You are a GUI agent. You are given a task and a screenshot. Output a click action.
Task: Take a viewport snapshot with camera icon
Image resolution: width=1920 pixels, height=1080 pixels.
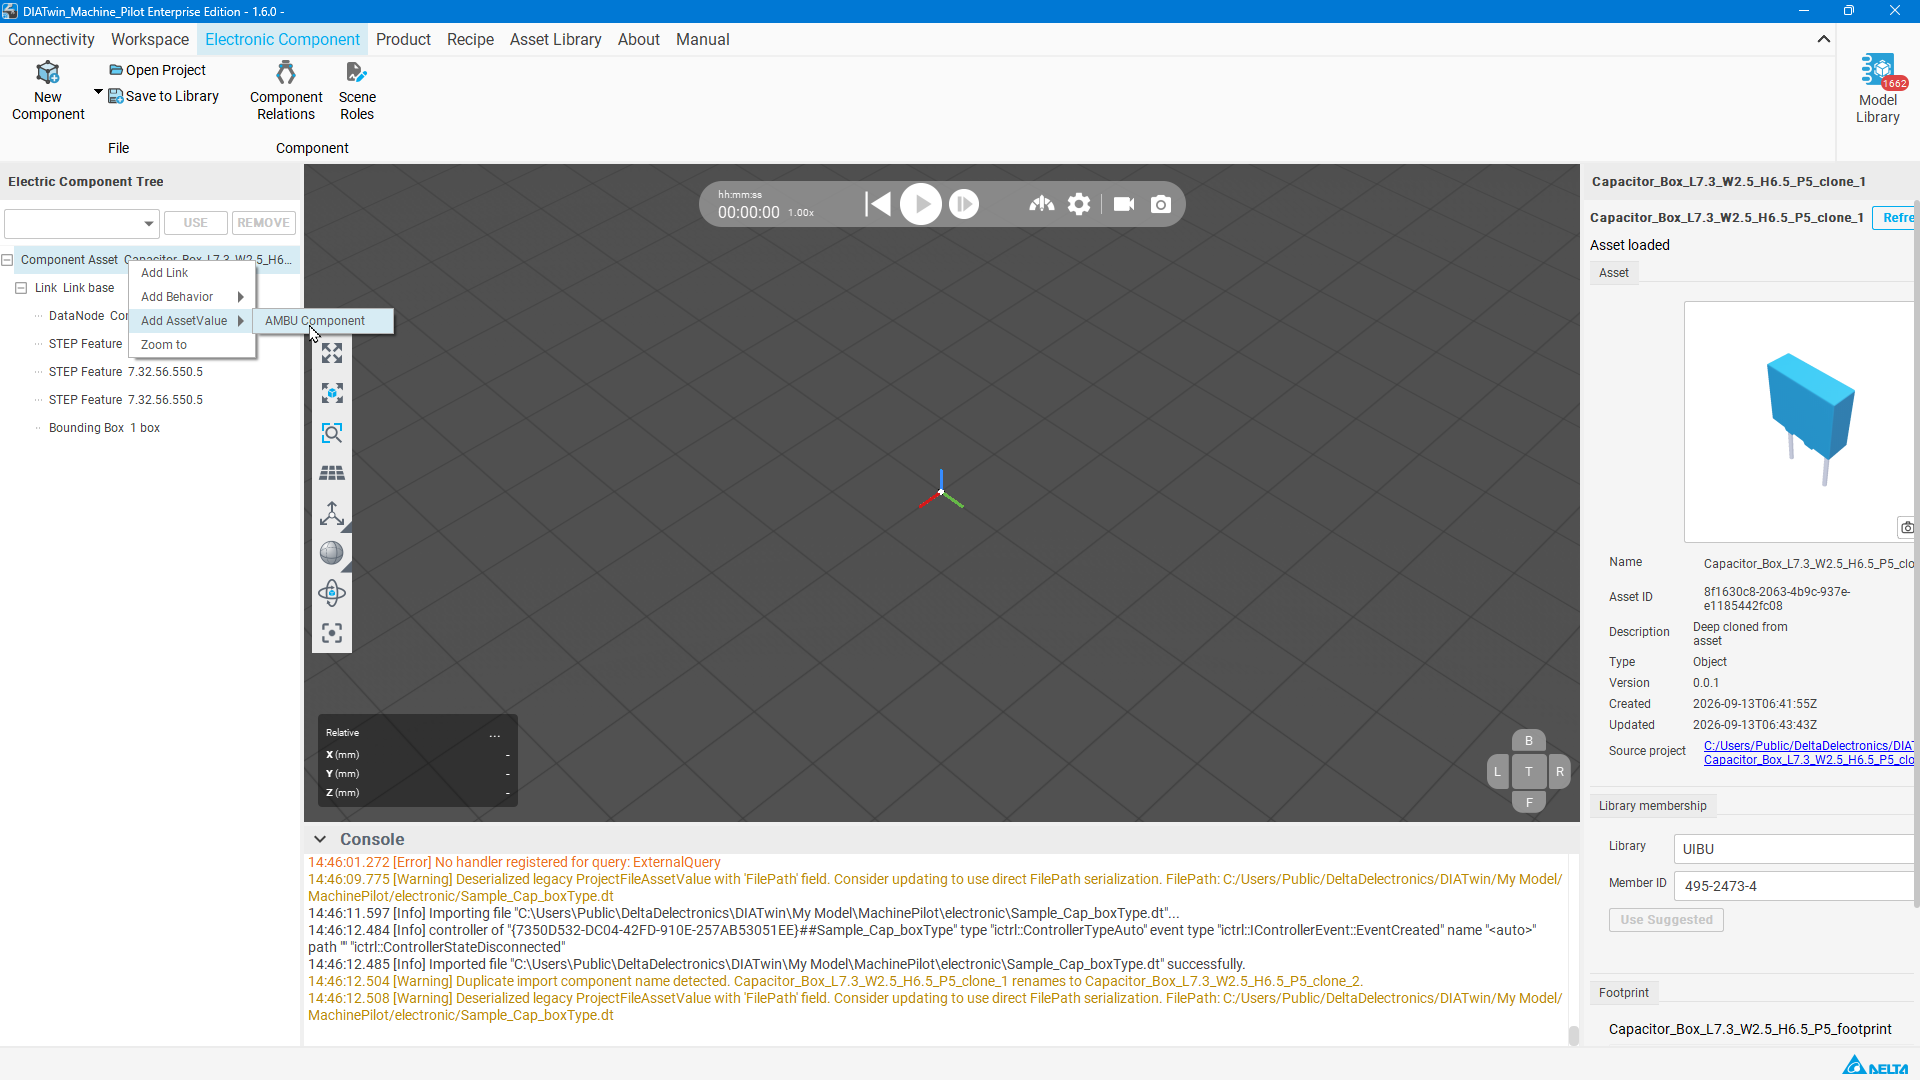(x=1161, y=204)
